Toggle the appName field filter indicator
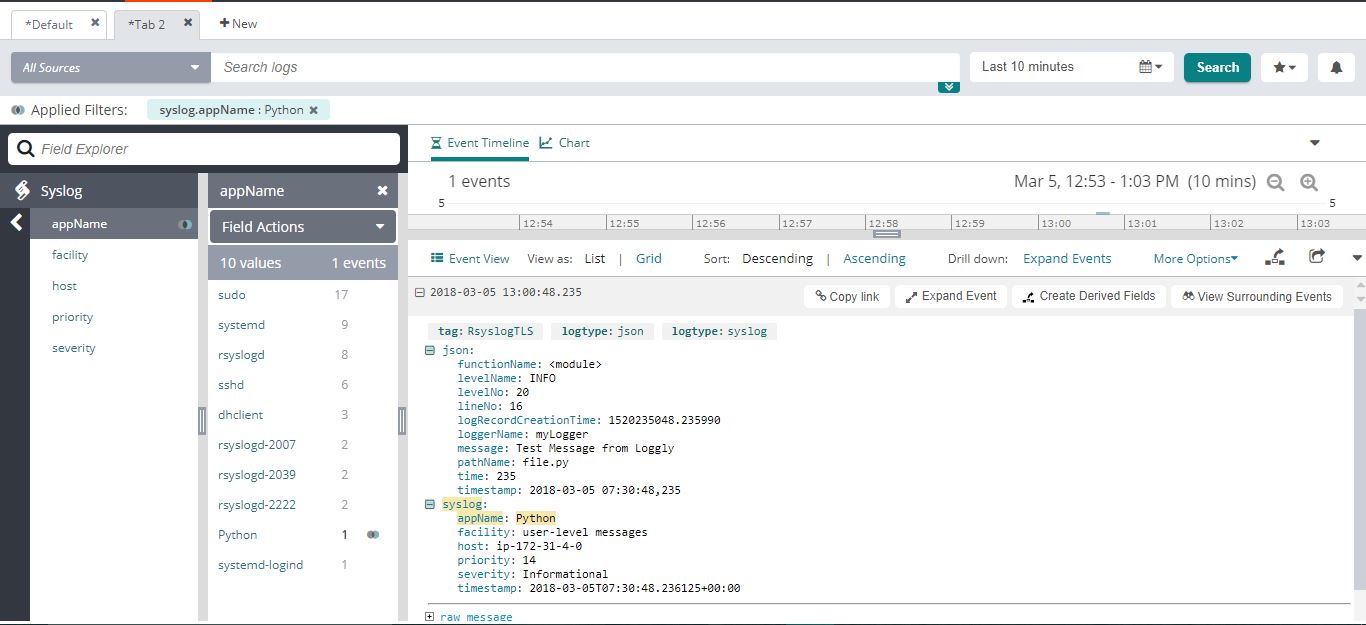Screen dimensions: 1366x625 pyautogui.click(x=185, y=225)
